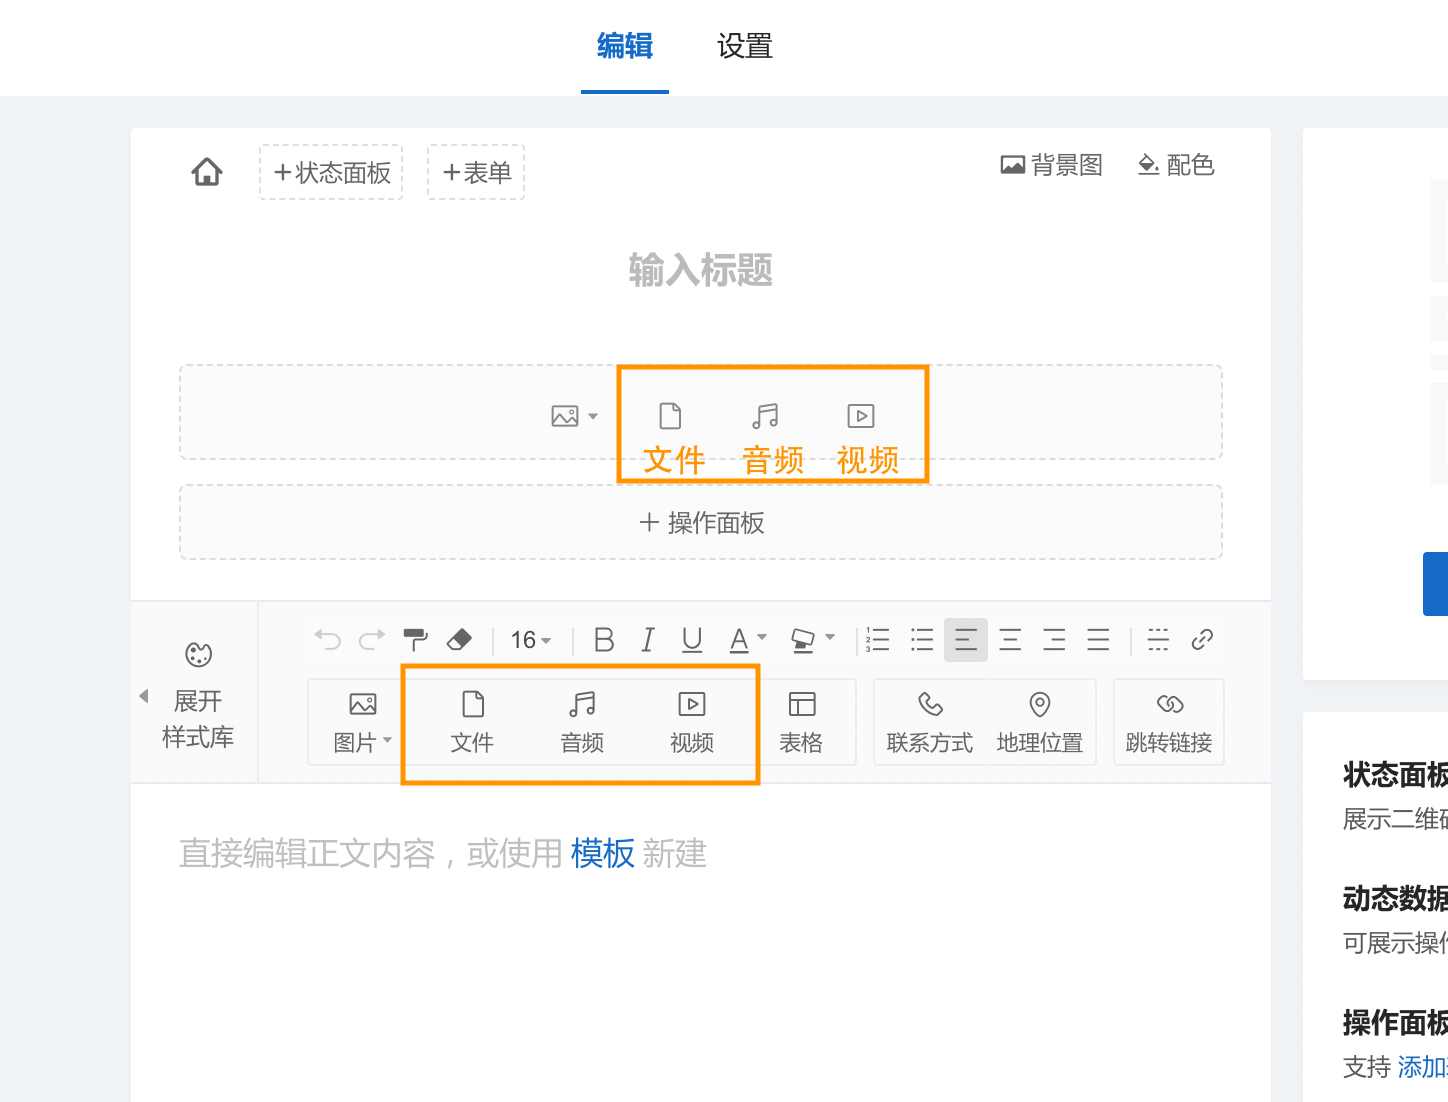Insert a table with the 表格 button
Viewport: 1448px width, 1102px height.
pos(801,721)
